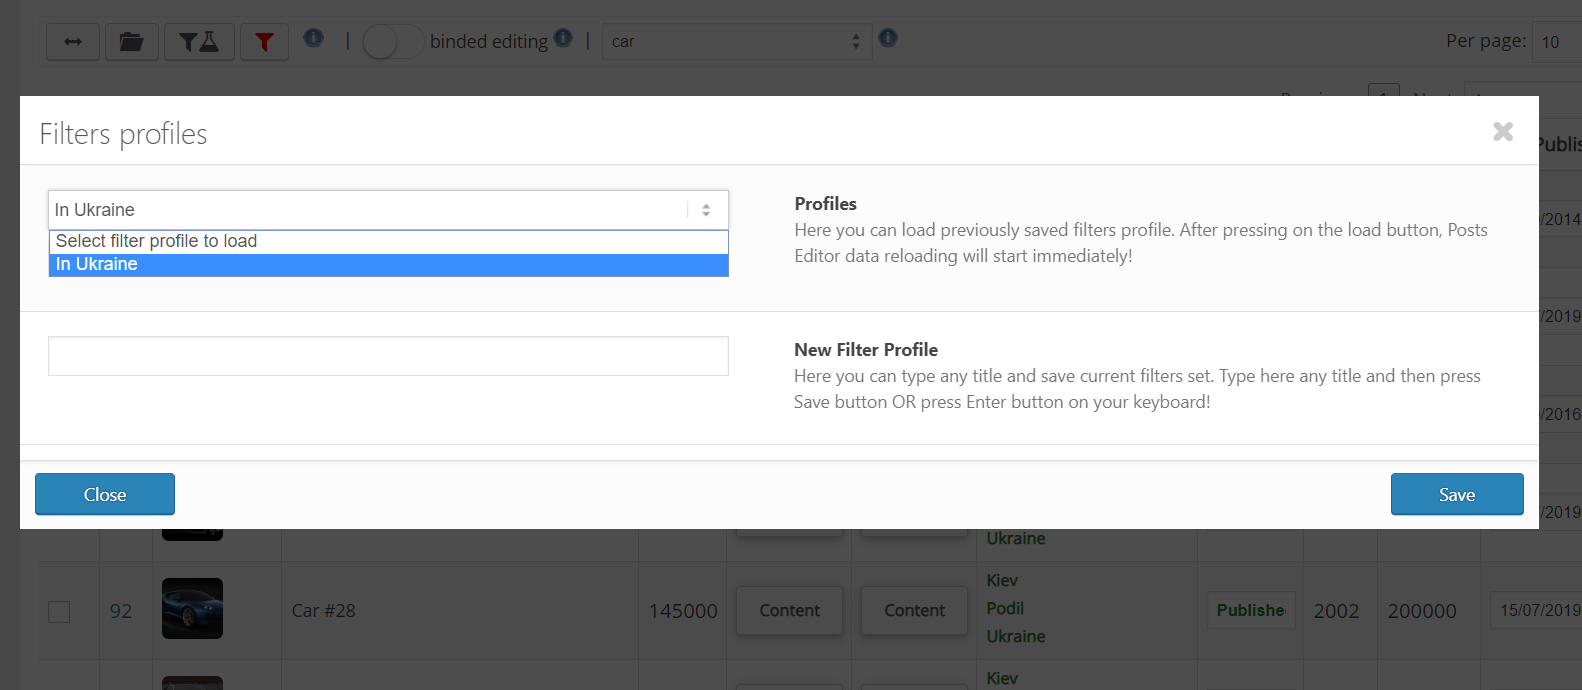
Task: Click the New Filter Profile text field
Action: click(x=388, y=356)
